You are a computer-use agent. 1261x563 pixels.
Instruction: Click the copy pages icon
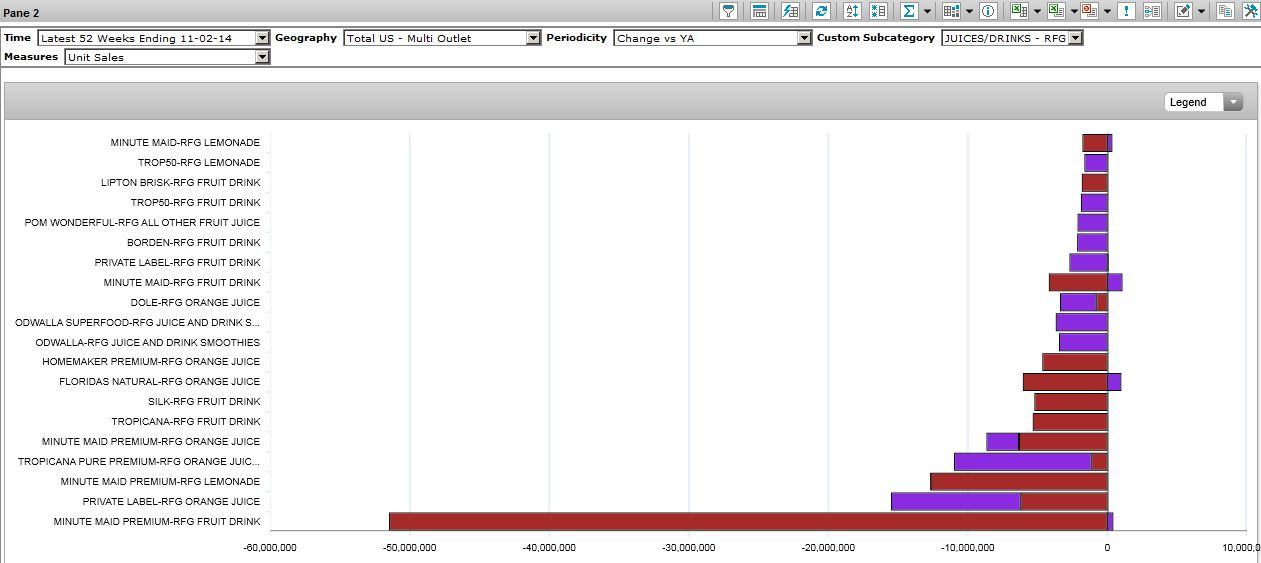[1225, 11]
